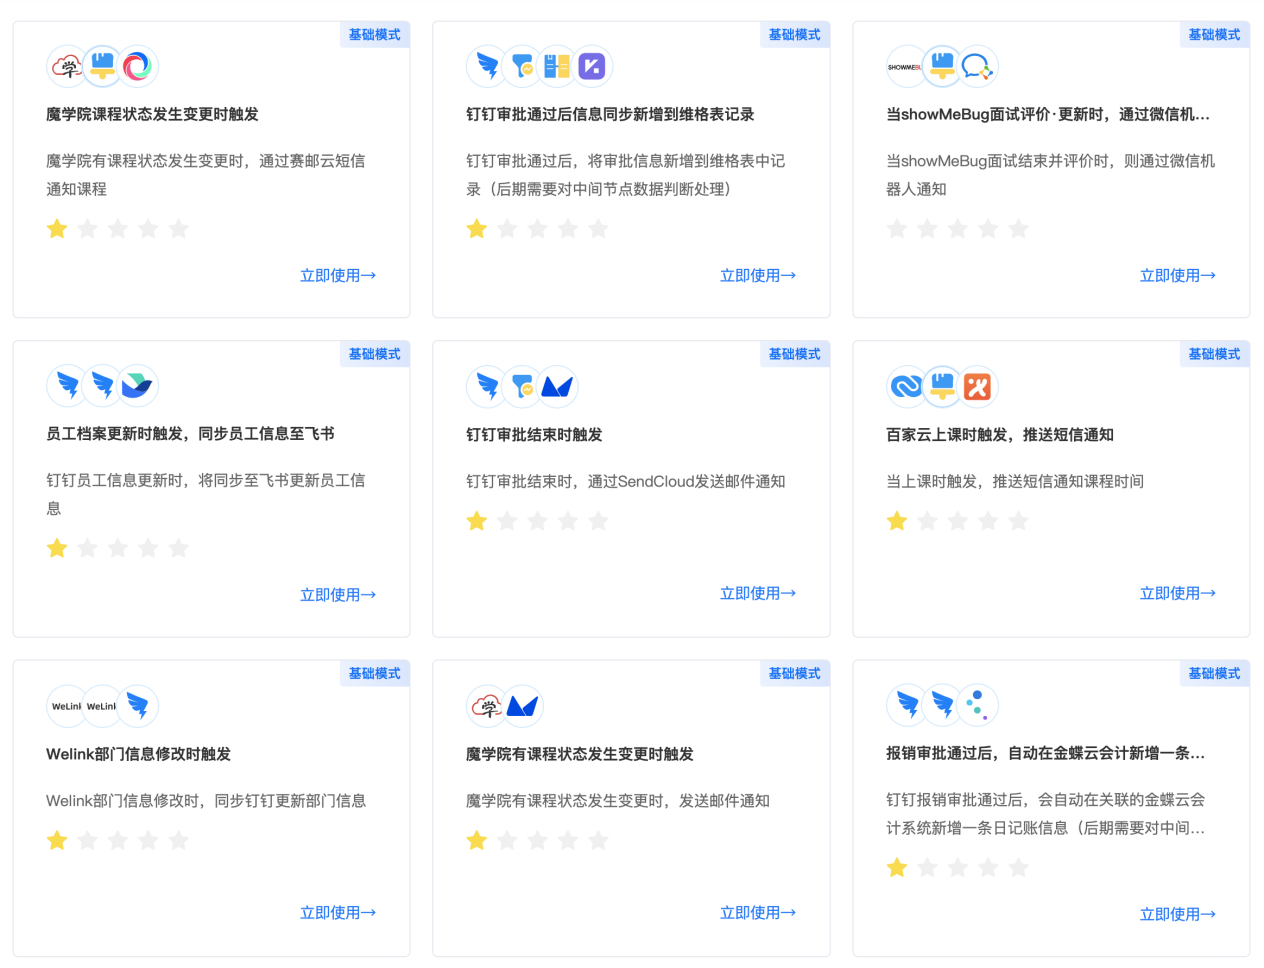Screen dimensions: 1264x968
Task: Click the DingTalk approval icon in 钉钉审批通过后信息同步新增到维格表记录 card
Action: click(x=522, y=67)
